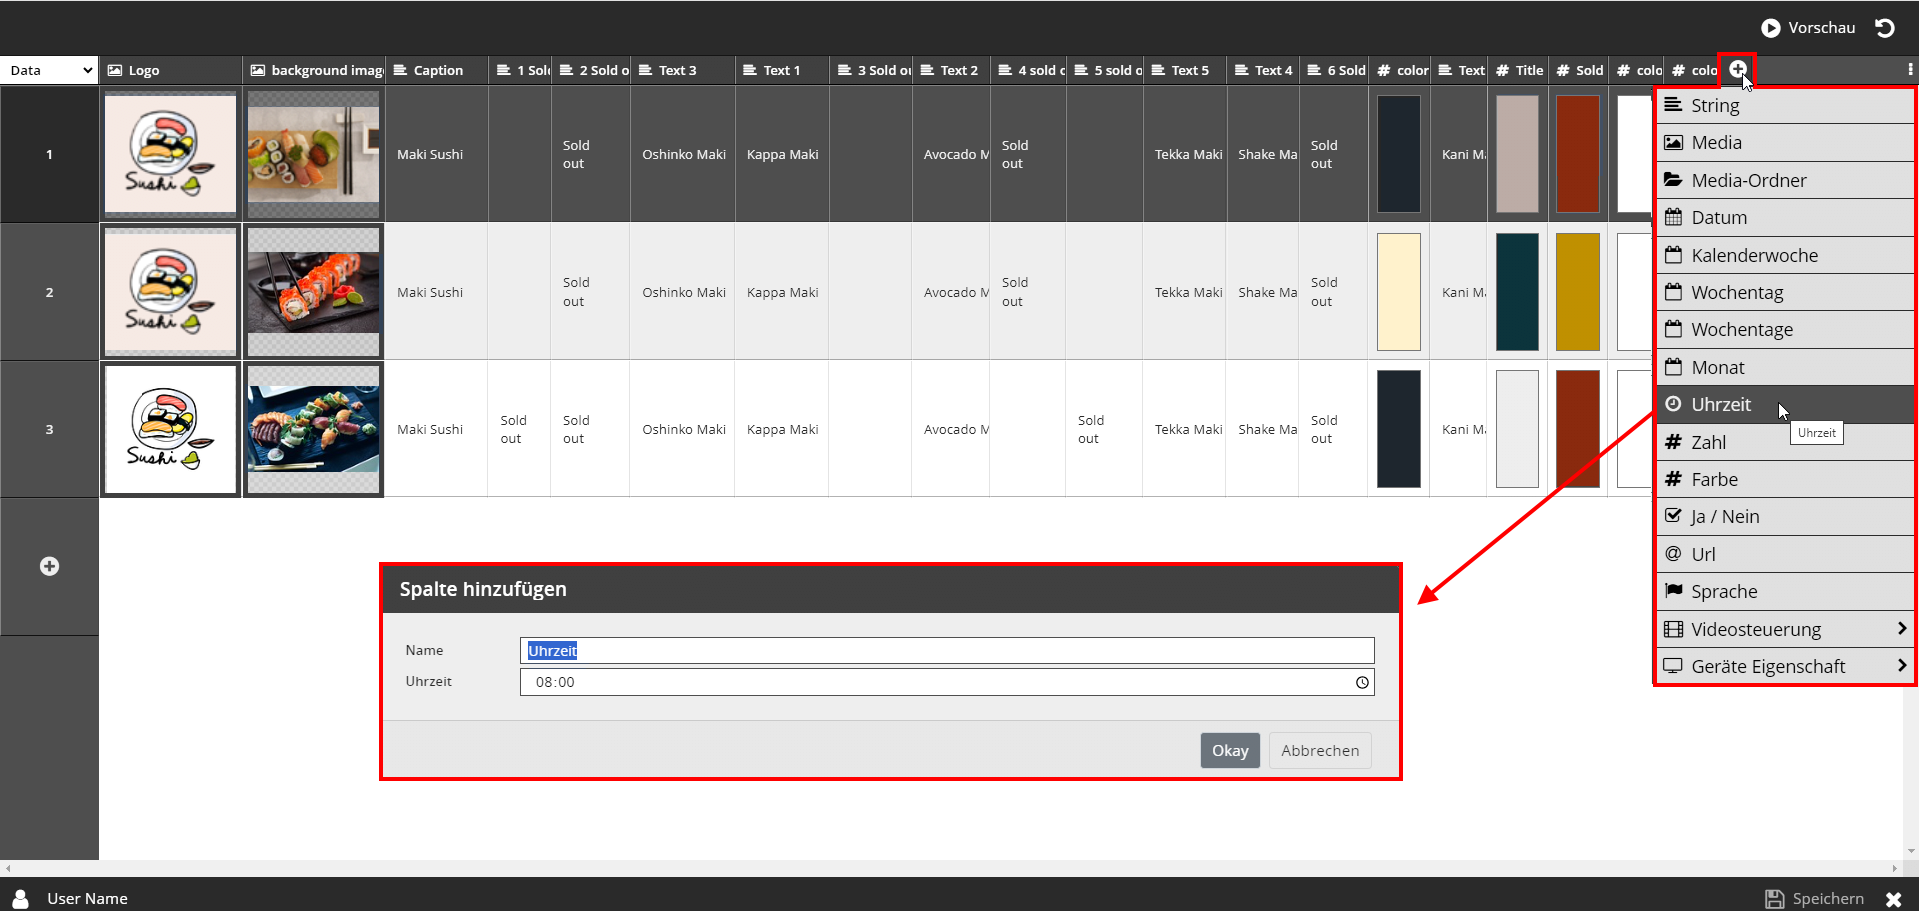Image resolution: width=1919 pixels, height=911 pixels.
Task: Expand the Videosteuerung submenu
Action: pyautogui.click(x=1785, y=629)
